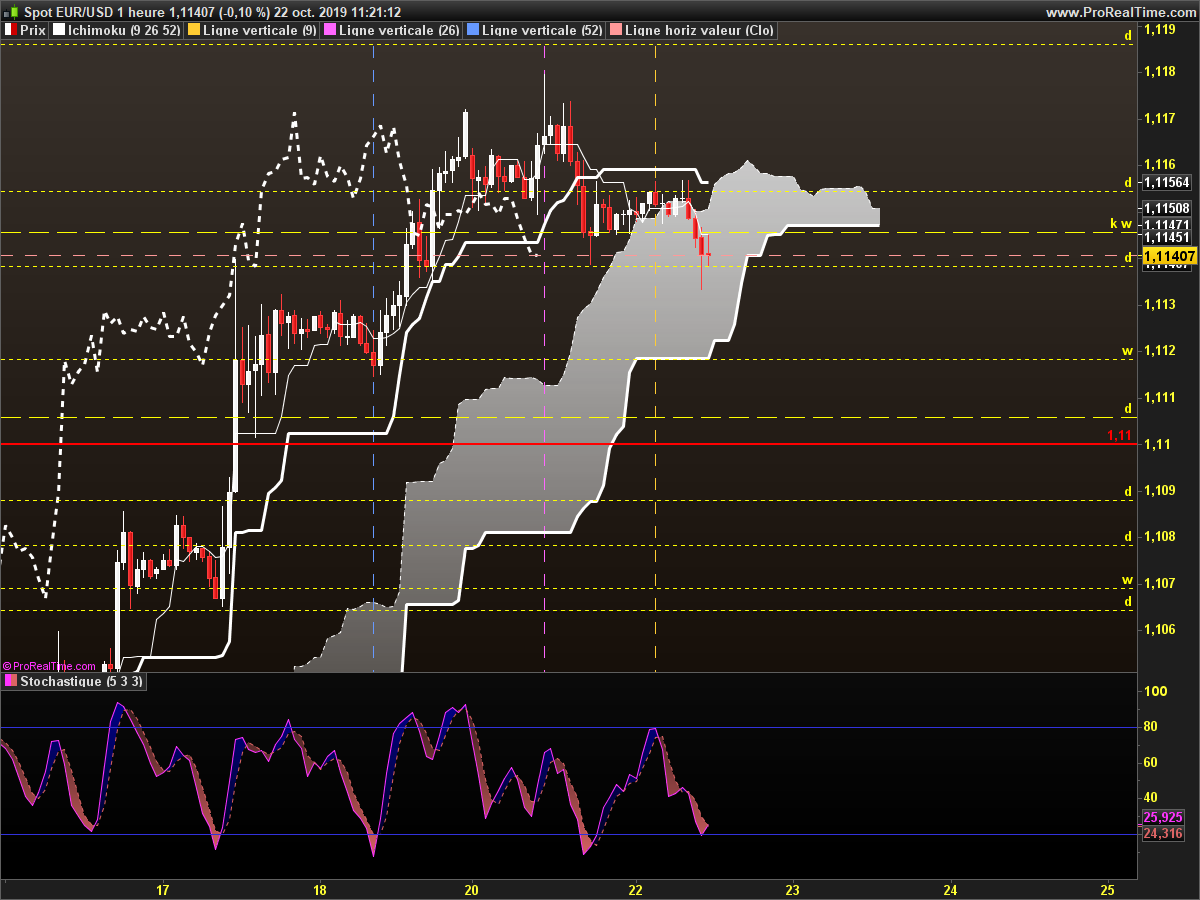
Task: Click the candlestick icon beside Spot EUR/USD title
Action: pos(11,12)
